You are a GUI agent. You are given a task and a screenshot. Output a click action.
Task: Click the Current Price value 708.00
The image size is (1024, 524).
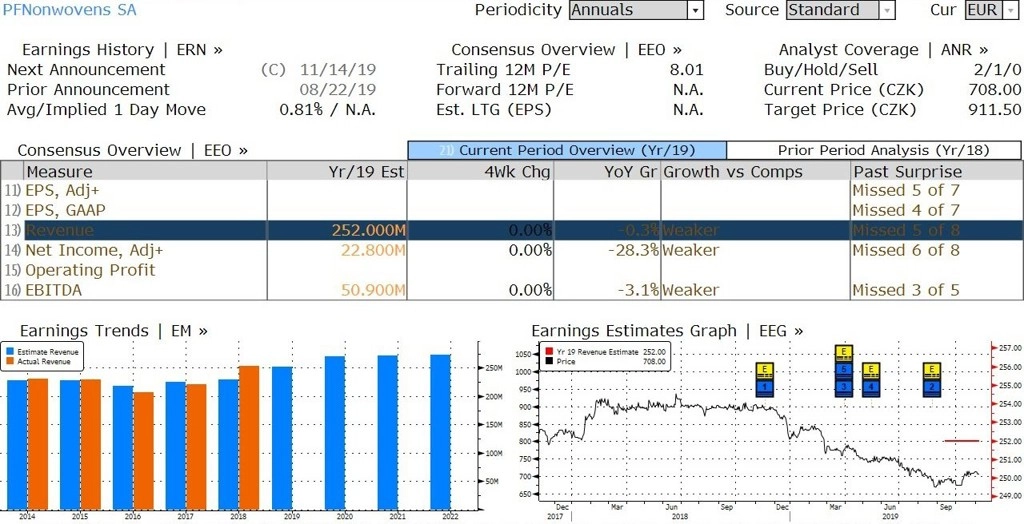click(995, 90)
